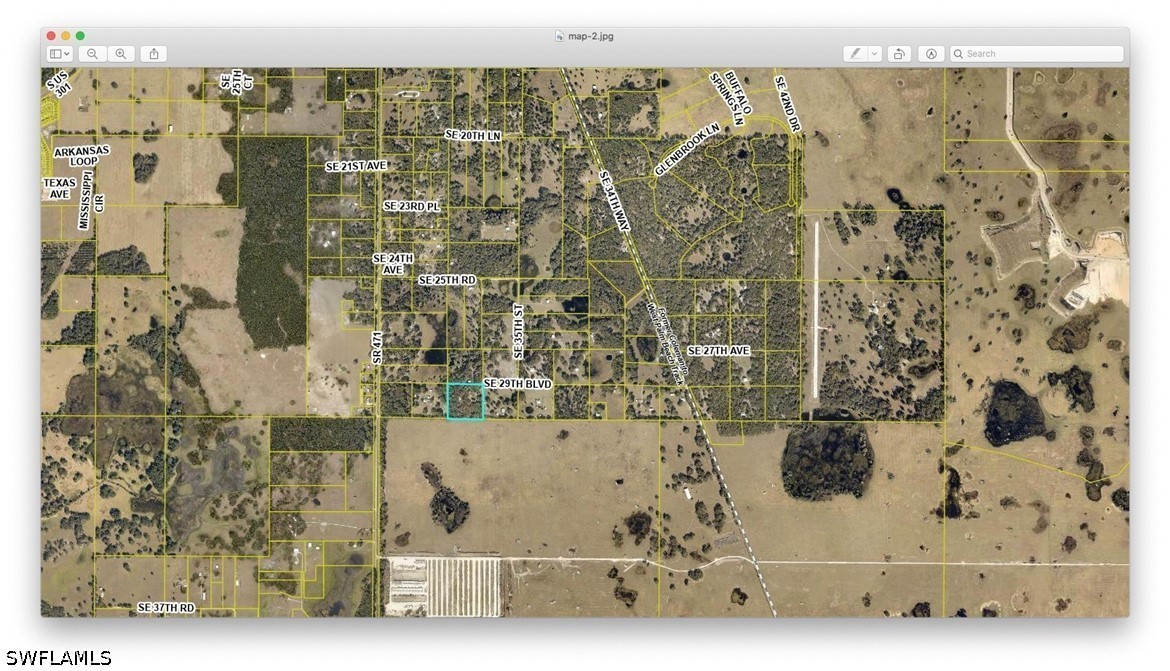
Task: Open the sidebar view options menu
Action: [x=59, y=54]
